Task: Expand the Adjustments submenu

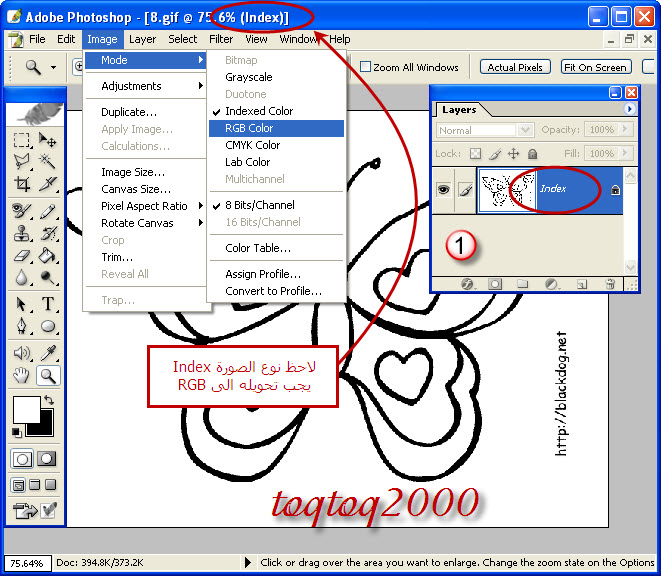Action: coord(146,86)
